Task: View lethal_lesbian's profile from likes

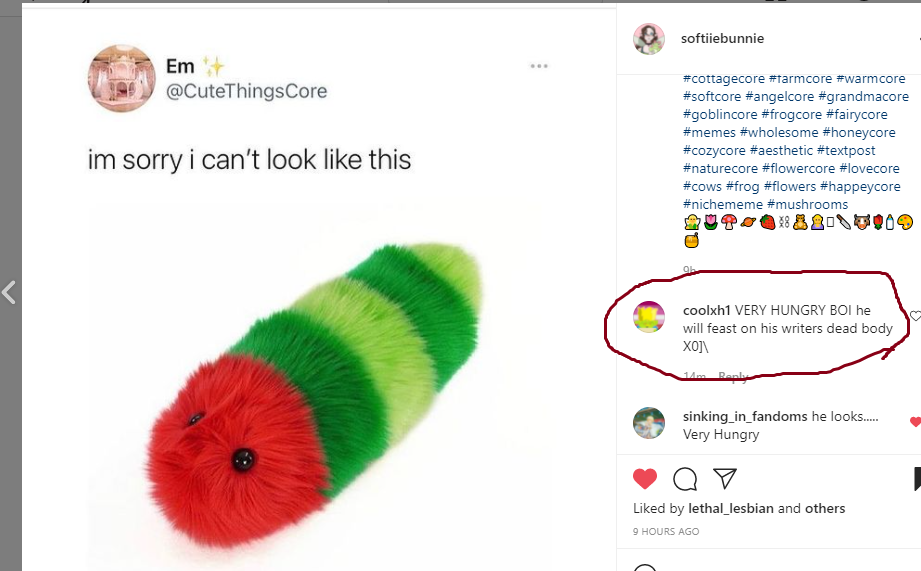Action: pyautogui.click(x=730, y=508)
